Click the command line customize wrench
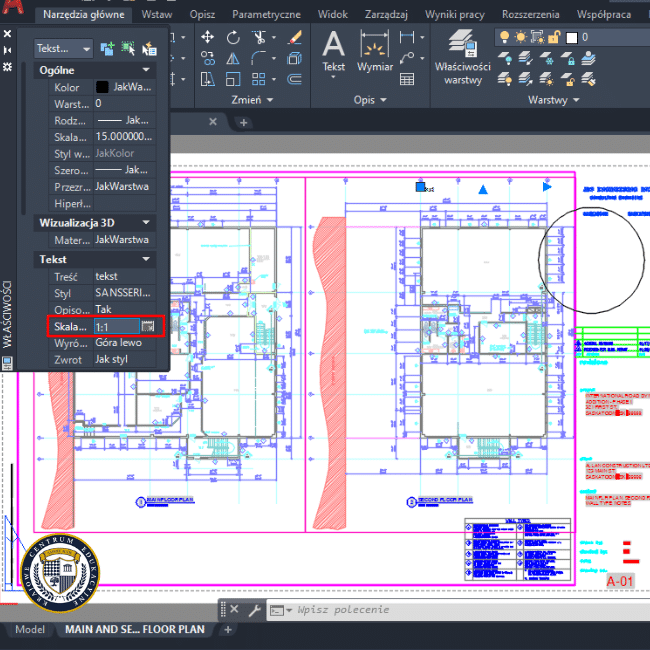The width and height of the screenshot is (650, 650). (254, 610)
